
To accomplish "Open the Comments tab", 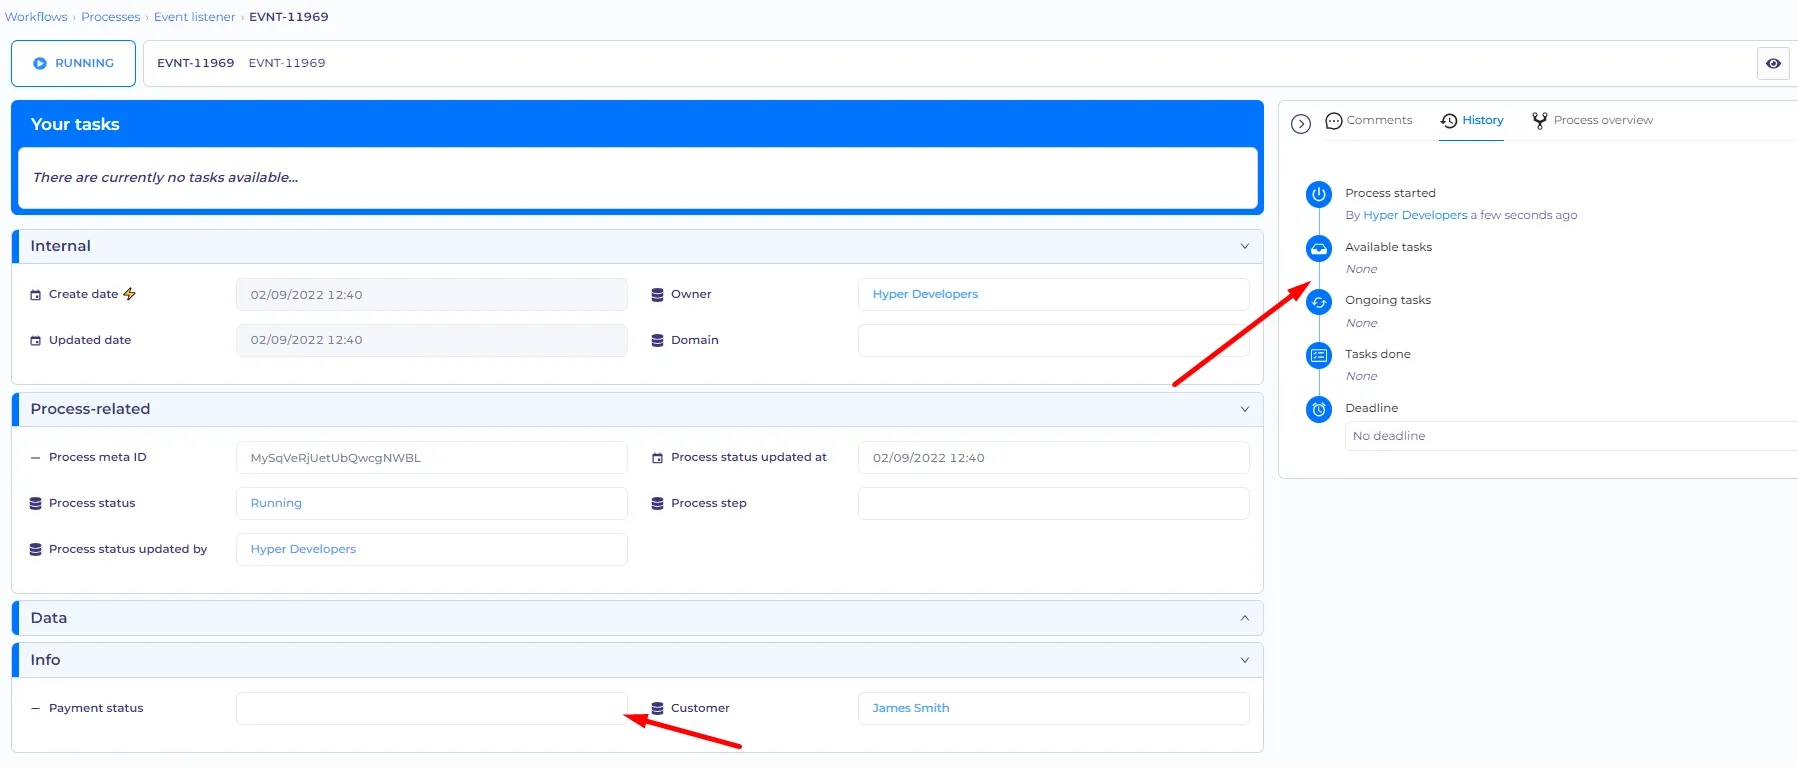I will pos(1369,121).
